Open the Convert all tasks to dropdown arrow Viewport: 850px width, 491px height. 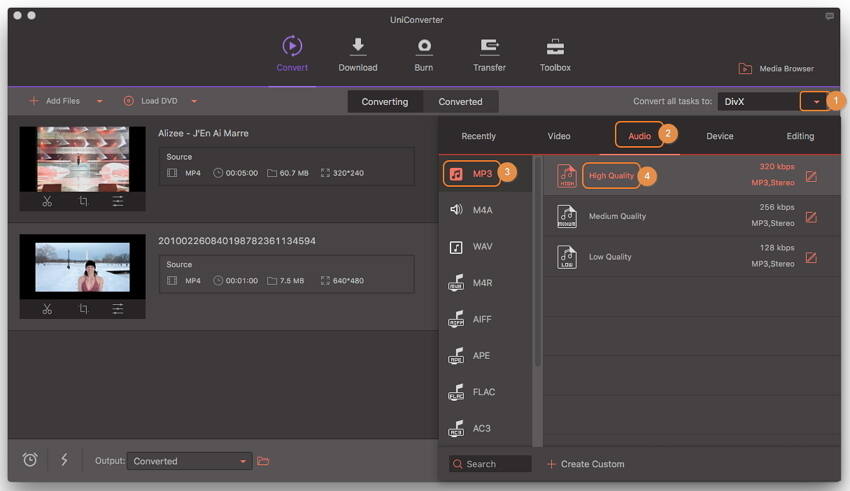(x=815, y=101)
